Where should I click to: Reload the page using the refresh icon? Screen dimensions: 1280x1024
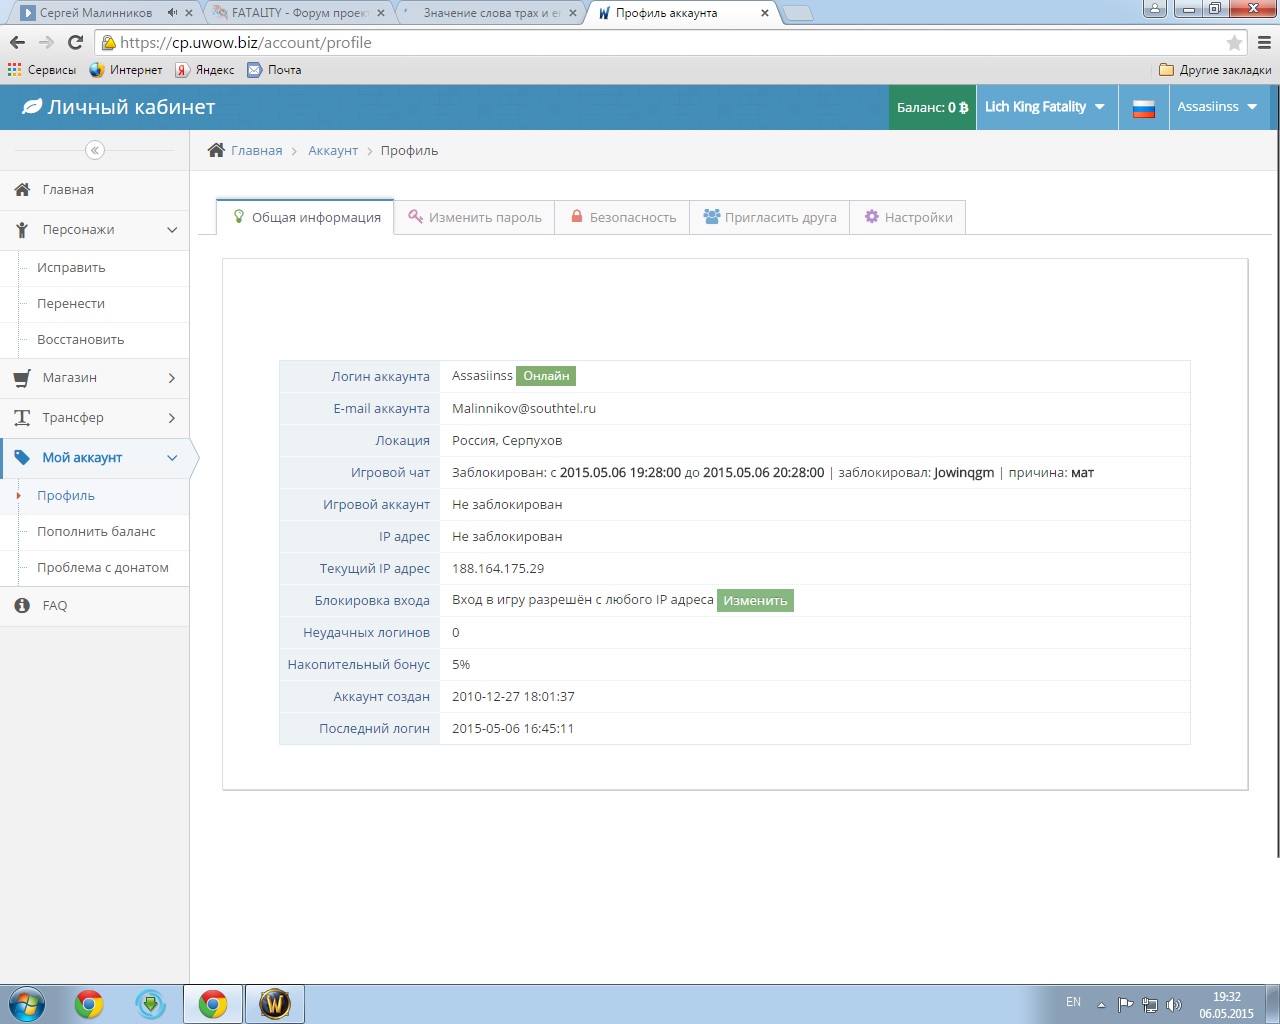(75, 42)
